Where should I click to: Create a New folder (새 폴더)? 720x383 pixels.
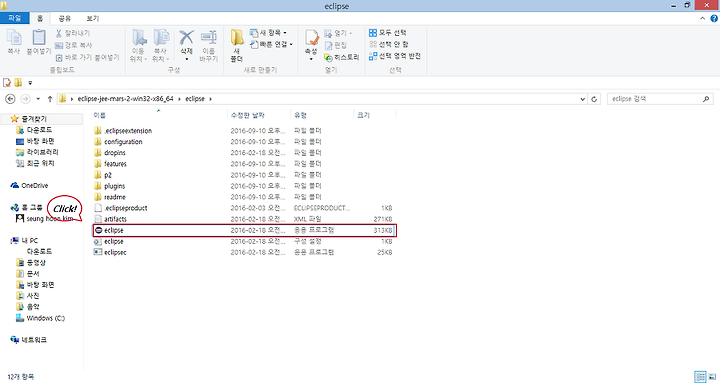click(x=237, y=45)
